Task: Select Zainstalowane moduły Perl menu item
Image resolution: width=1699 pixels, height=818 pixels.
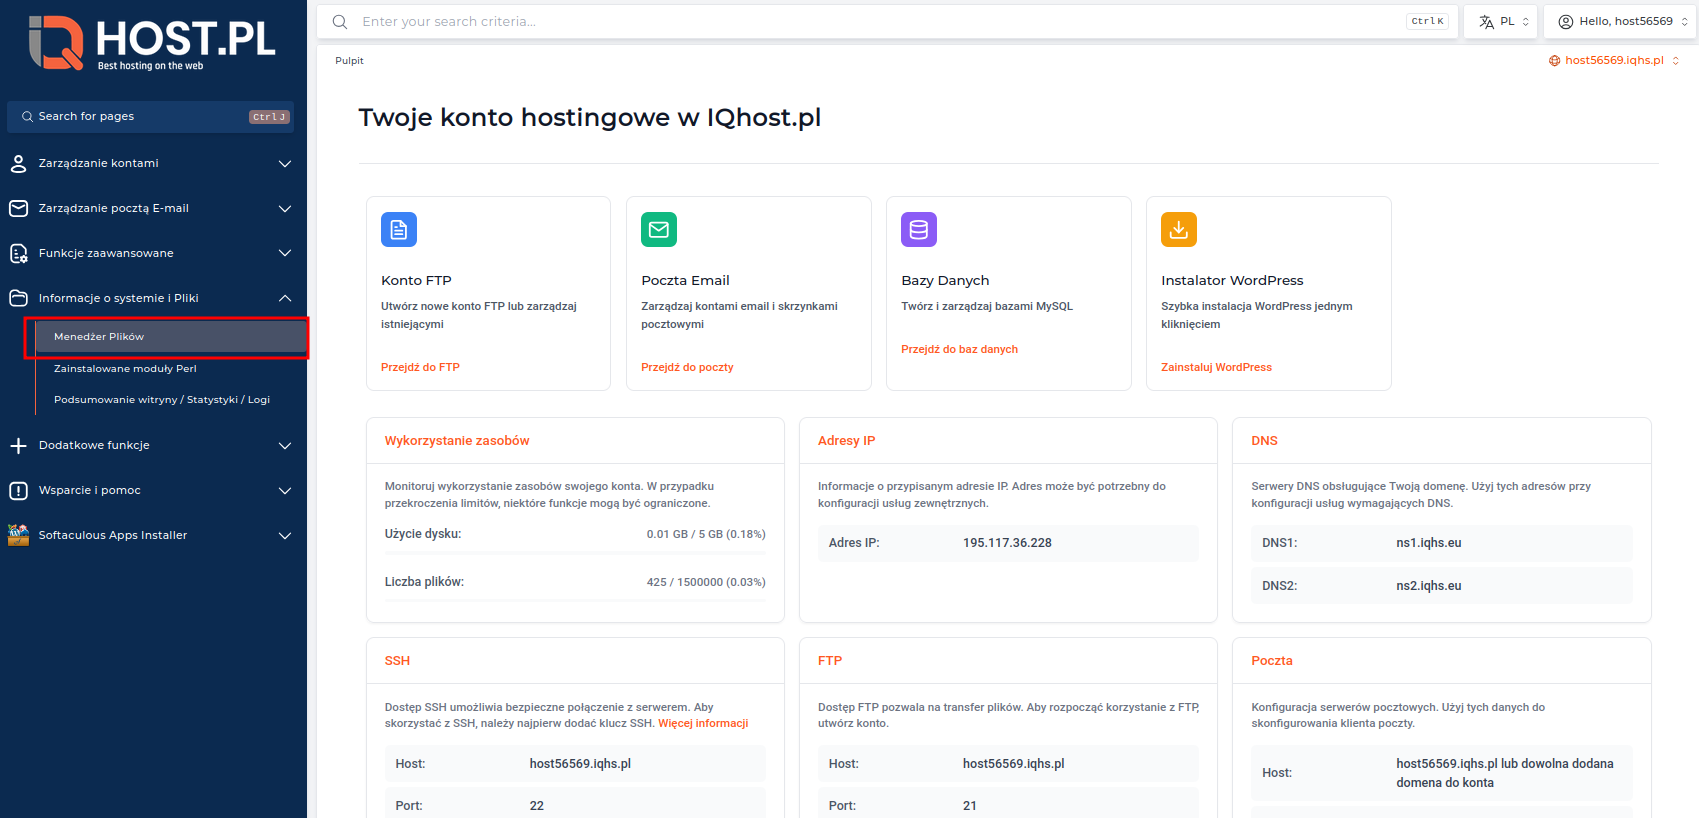Action: click(x=125, y=369)
